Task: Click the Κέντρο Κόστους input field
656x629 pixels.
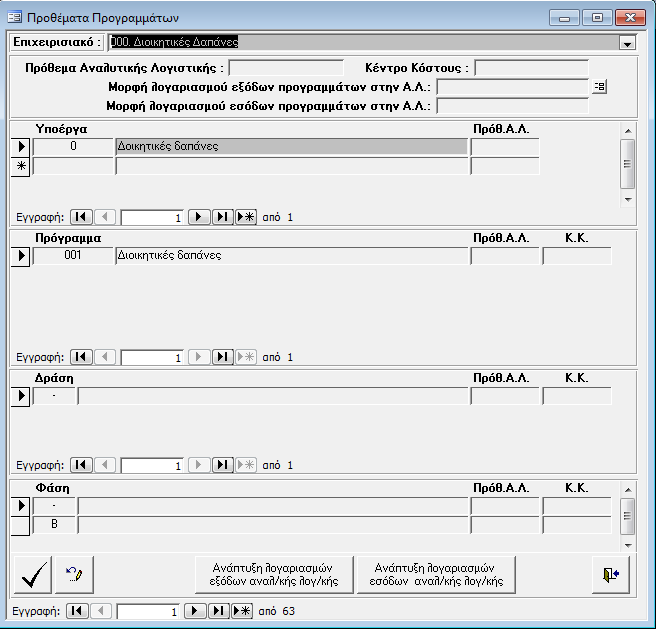Action: (x=531, y=68)
